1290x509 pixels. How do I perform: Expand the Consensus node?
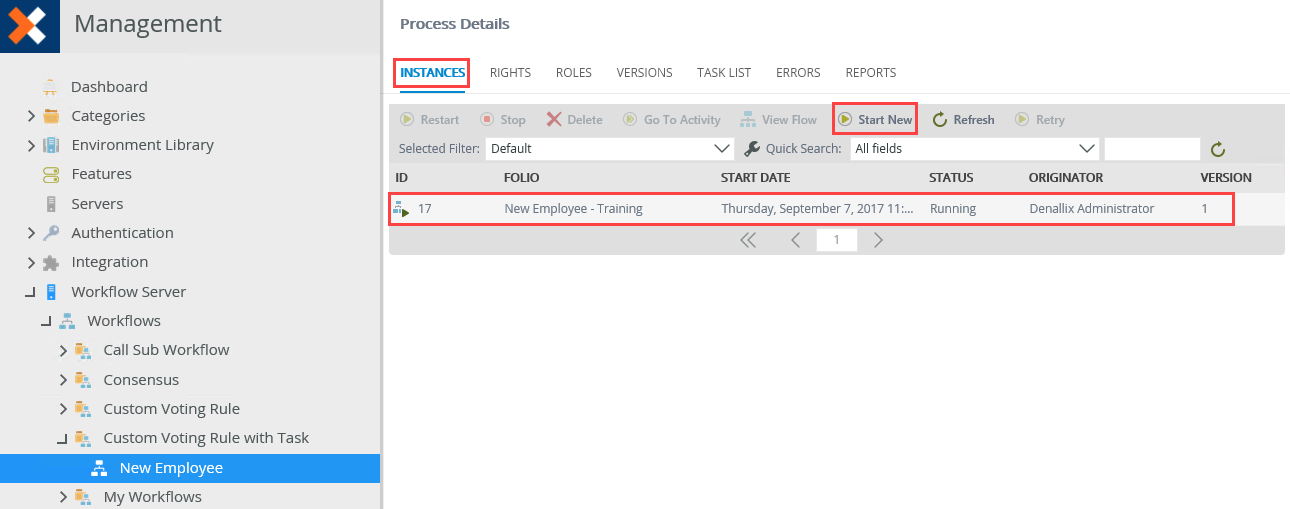(63, 380)
